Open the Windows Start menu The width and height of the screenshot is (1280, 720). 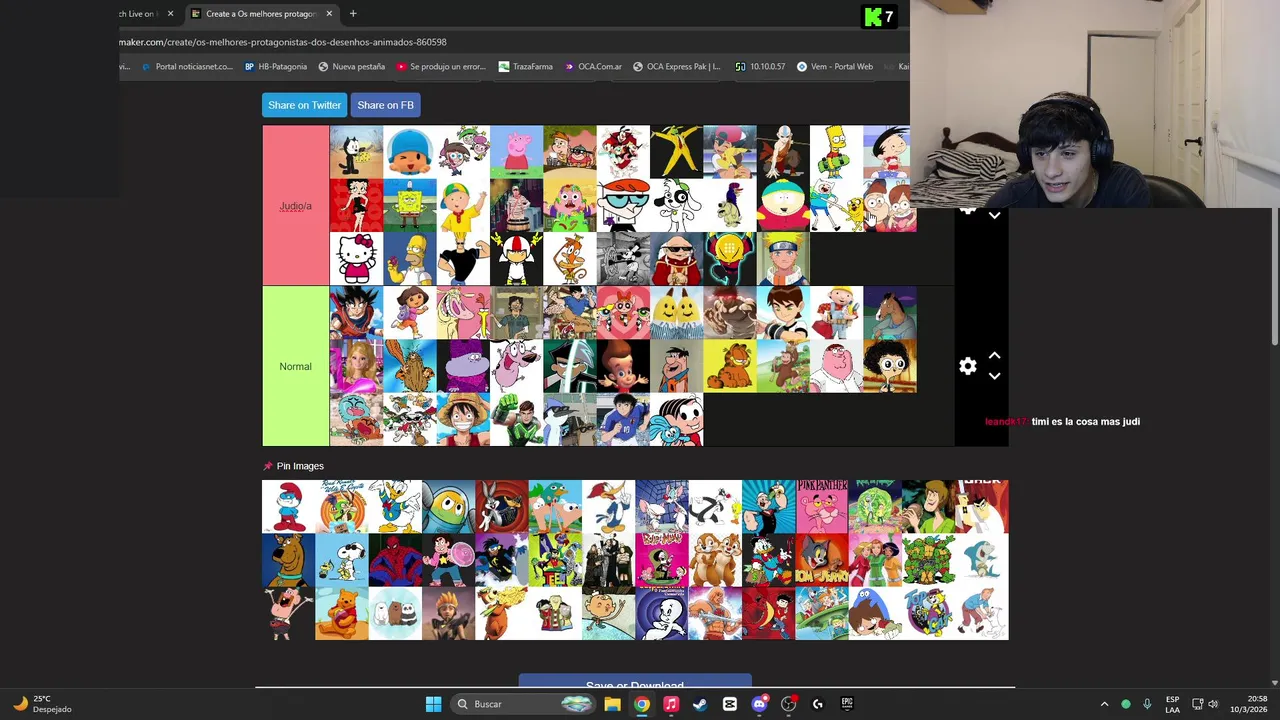433,704
